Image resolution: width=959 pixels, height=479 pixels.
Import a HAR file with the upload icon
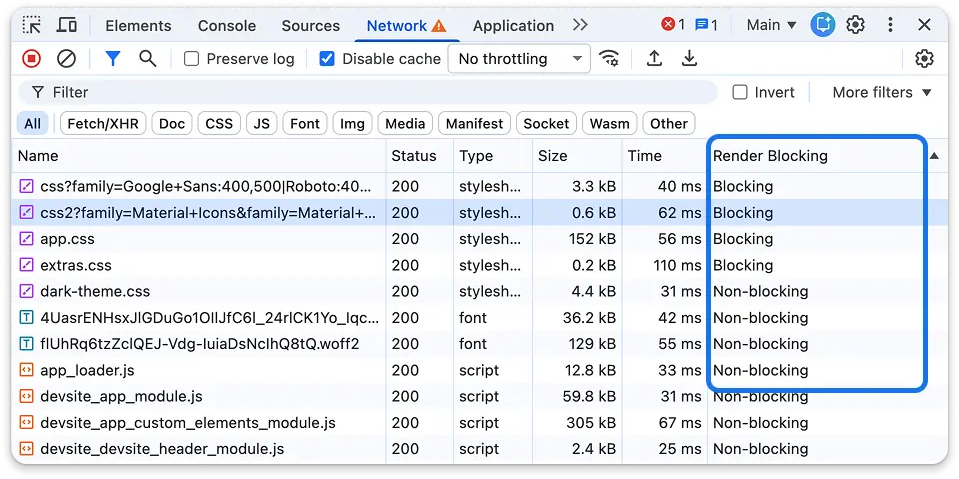coord(654,59)
